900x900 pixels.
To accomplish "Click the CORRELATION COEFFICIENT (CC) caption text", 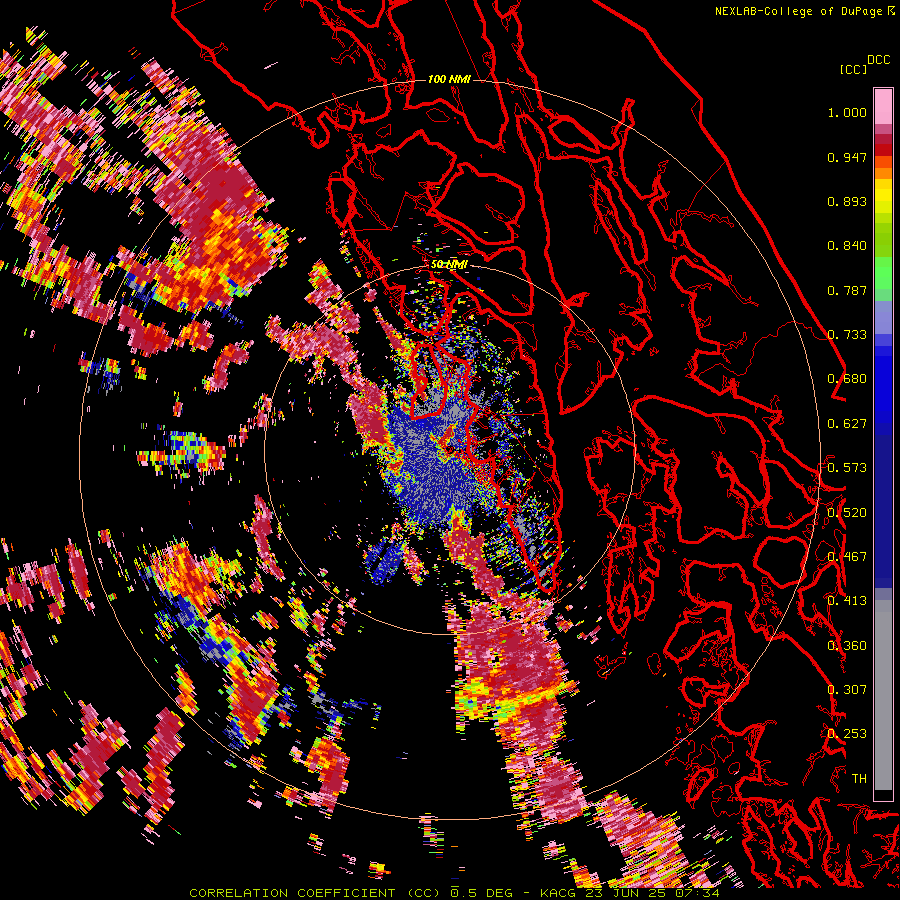I will point(315,893).
